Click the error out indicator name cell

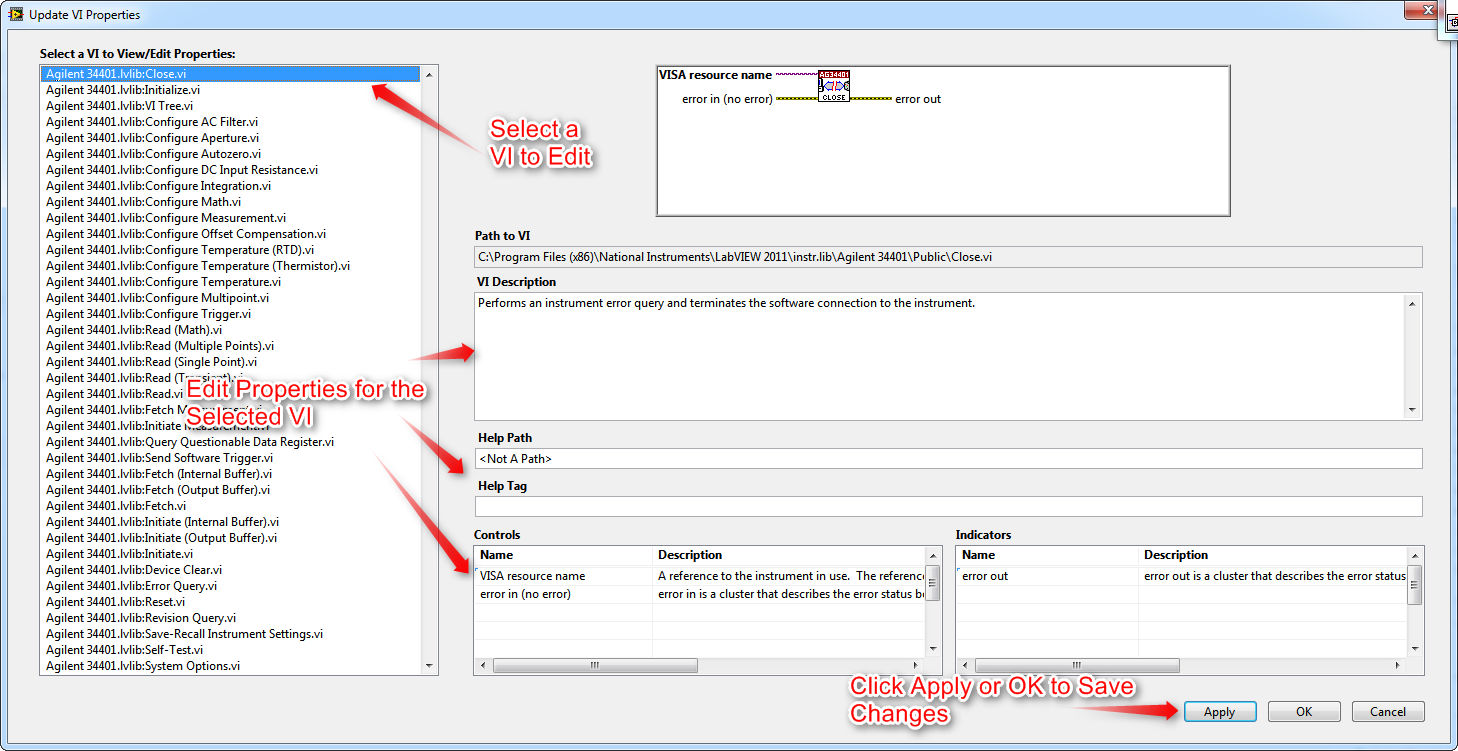click(1048, 576)
